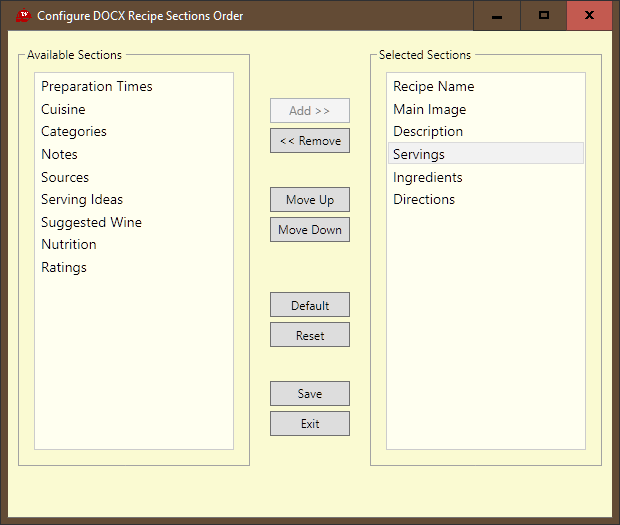Viewport: 620px width, 525px height.
Task: Save the sections order
Action: (x=310, y=393)
